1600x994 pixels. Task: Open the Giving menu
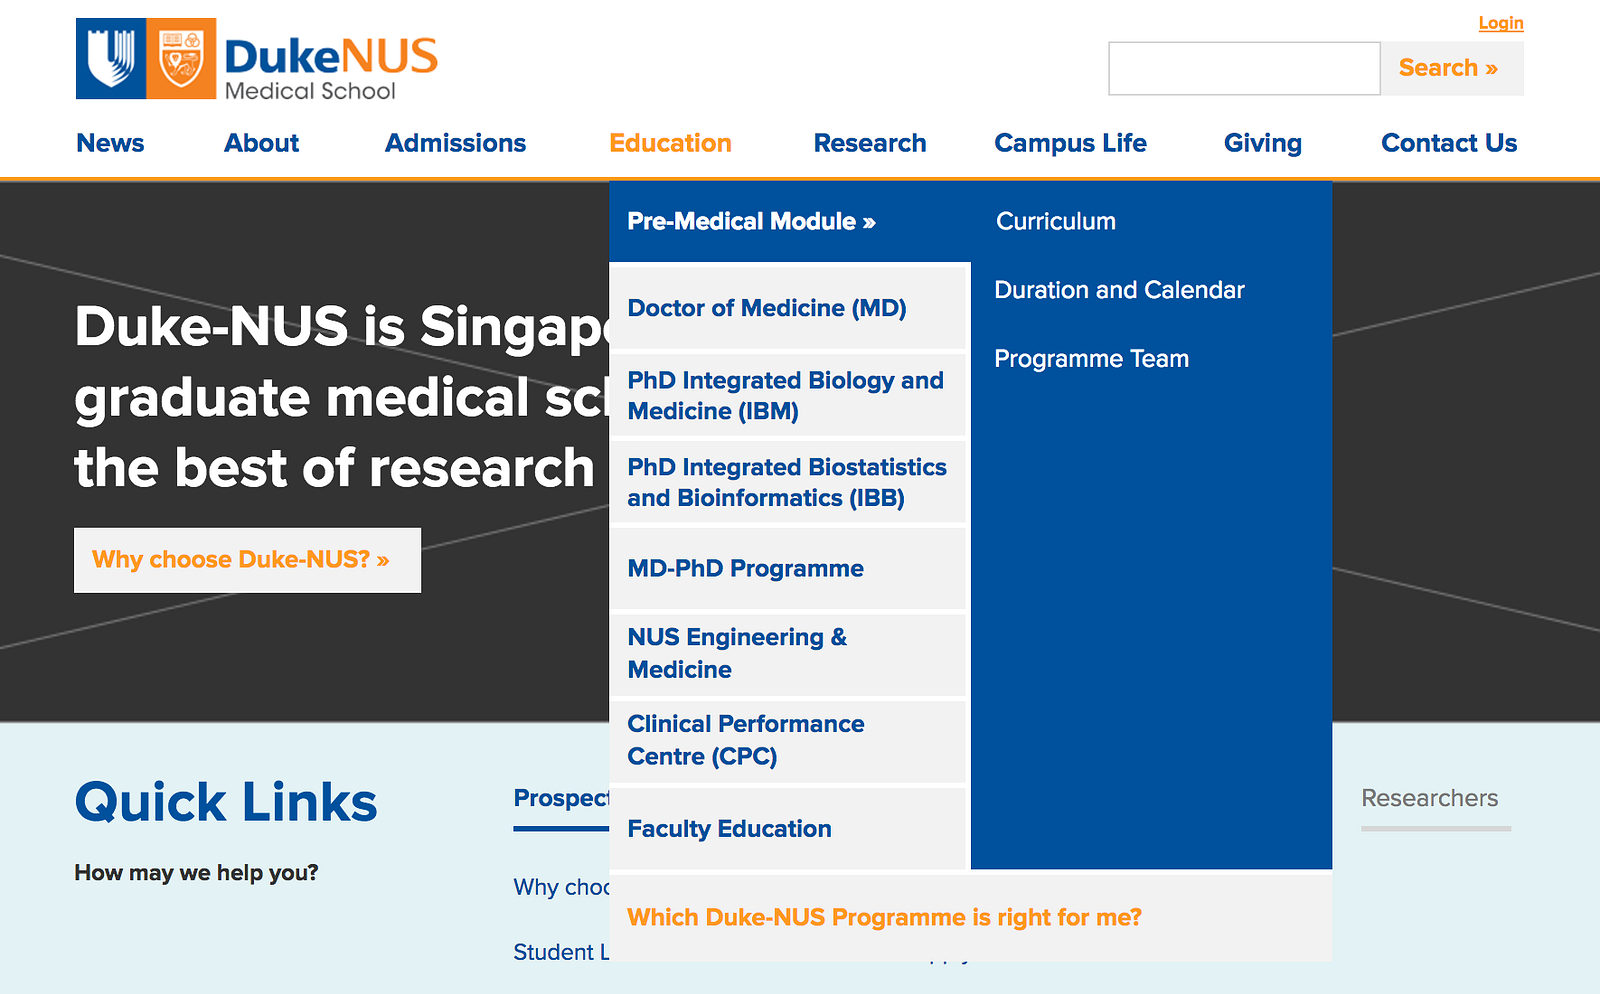(x=1263, y=143)
